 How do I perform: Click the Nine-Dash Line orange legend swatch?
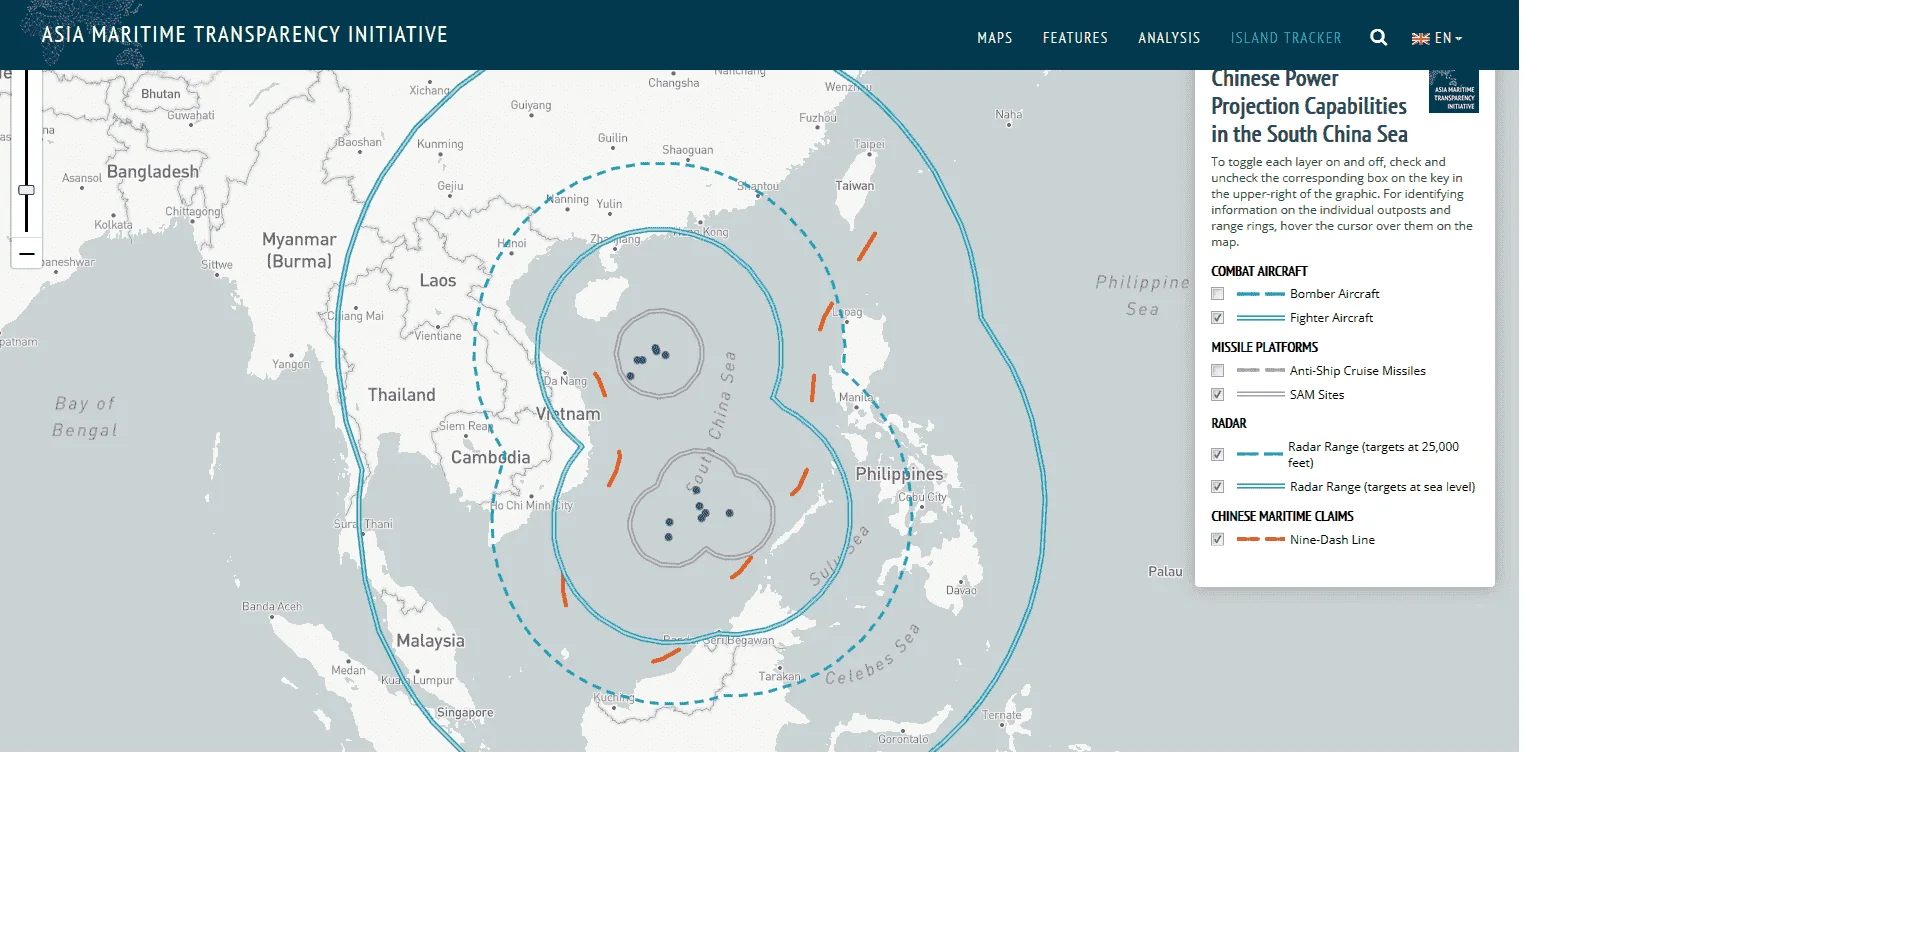click(1260, 540)
